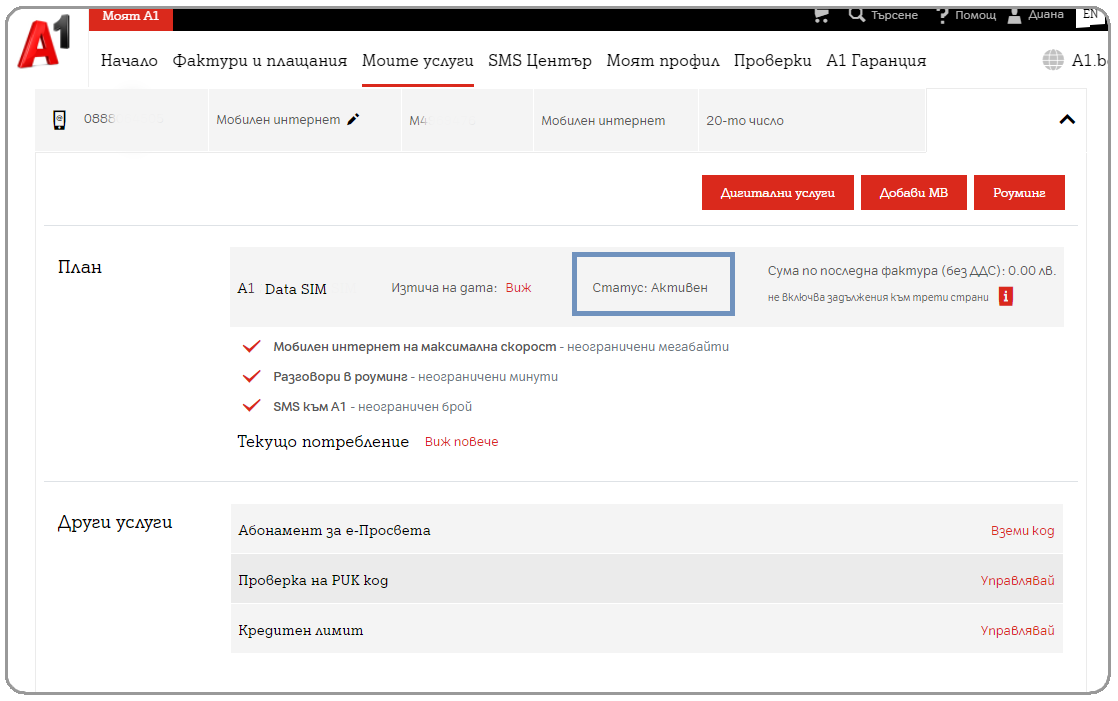This screenshot has width=1118, height=701.
Task: Select Моите услуги menu
Action: (x=418, y=61)
